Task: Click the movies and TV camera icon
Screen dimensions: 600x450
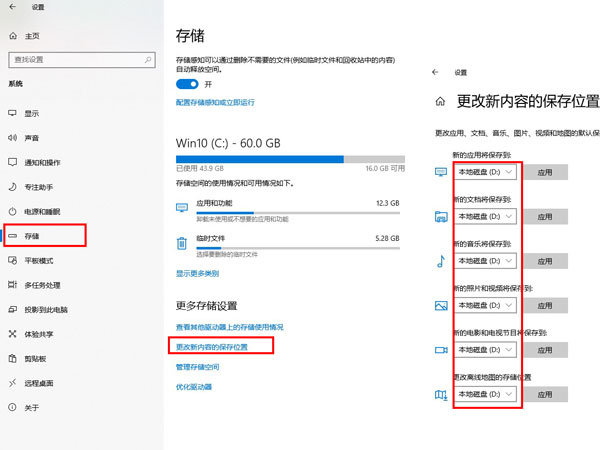Action: pos(441,350)
